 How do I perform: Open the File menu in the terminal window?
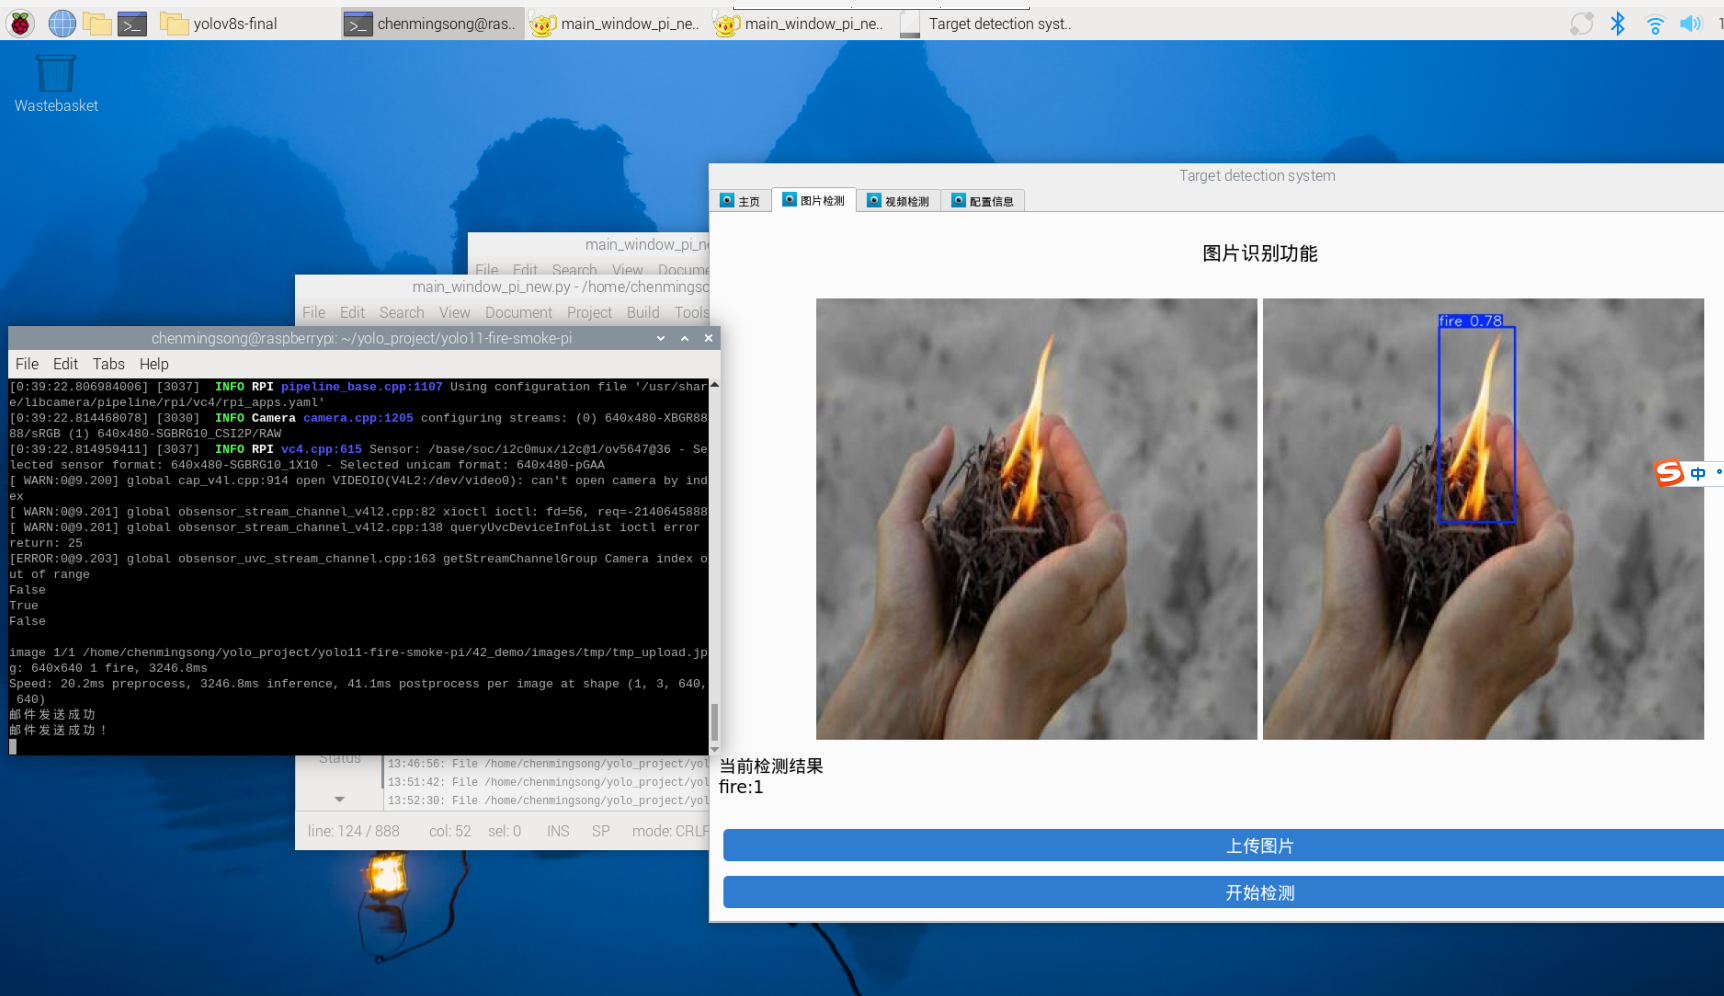point(27,364)
